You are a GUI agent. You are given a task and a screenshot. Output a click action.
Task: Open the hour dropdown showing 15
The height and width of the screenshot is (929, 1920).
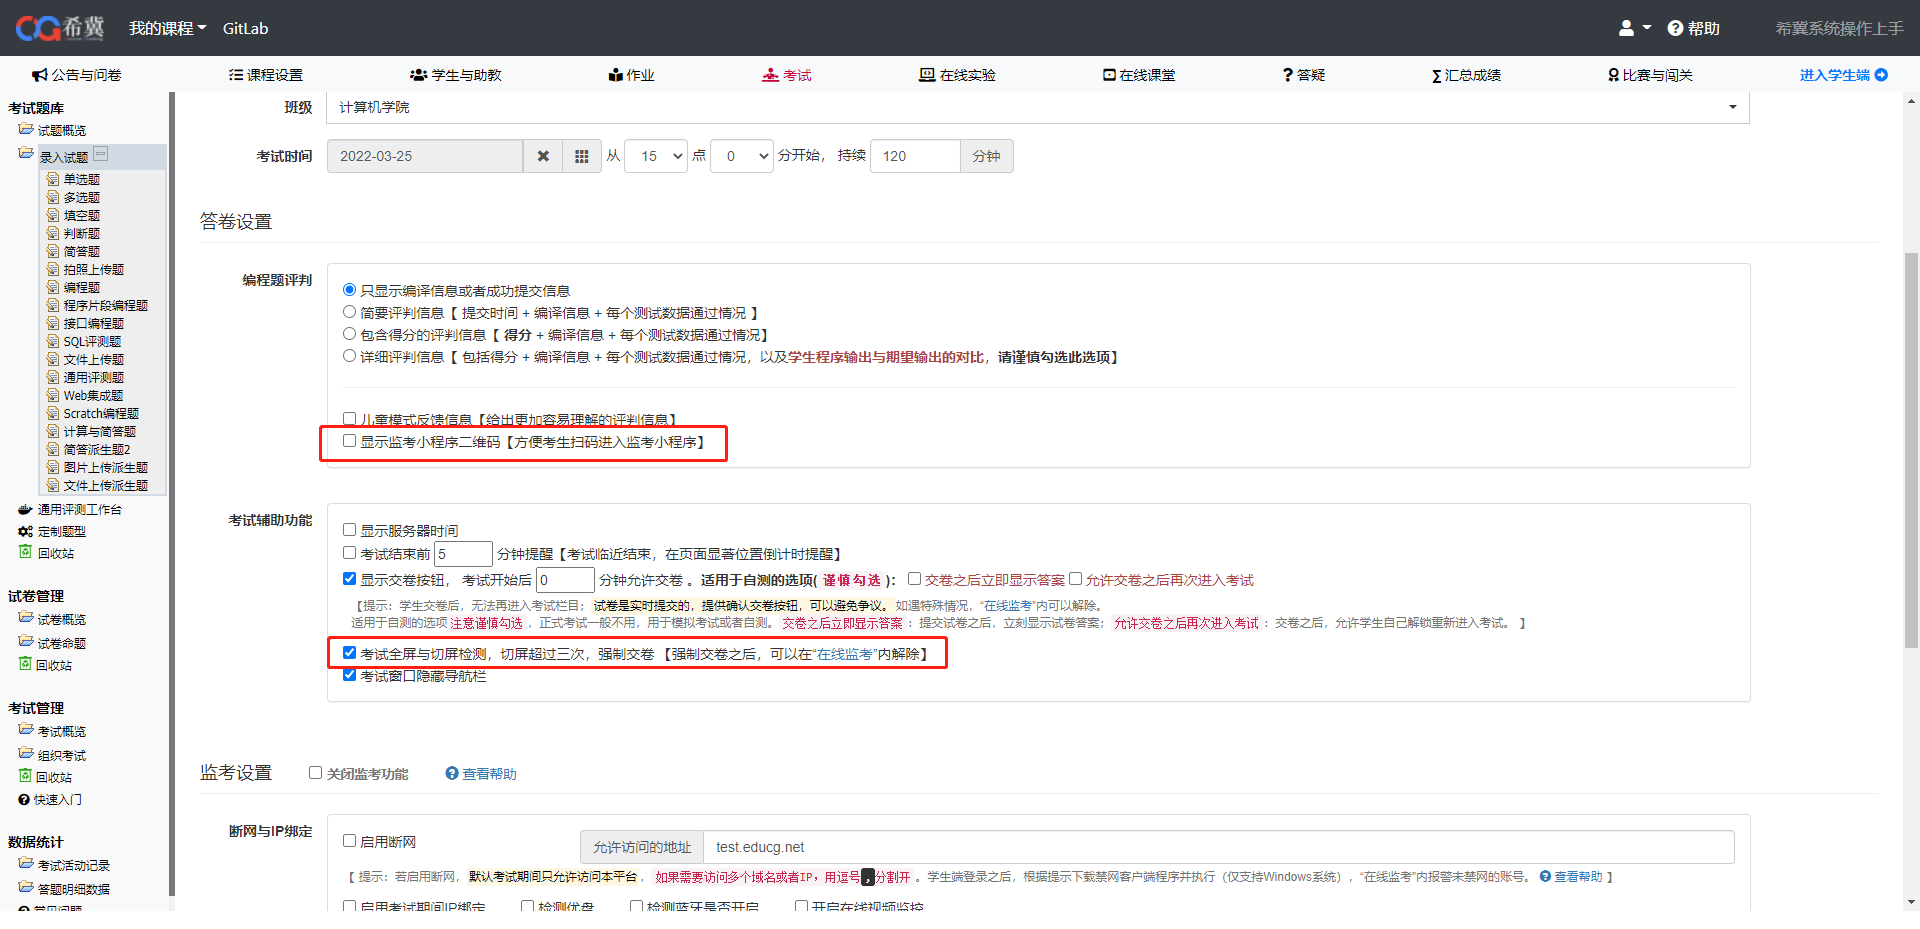pyautogui.click(x=656, y=156)
